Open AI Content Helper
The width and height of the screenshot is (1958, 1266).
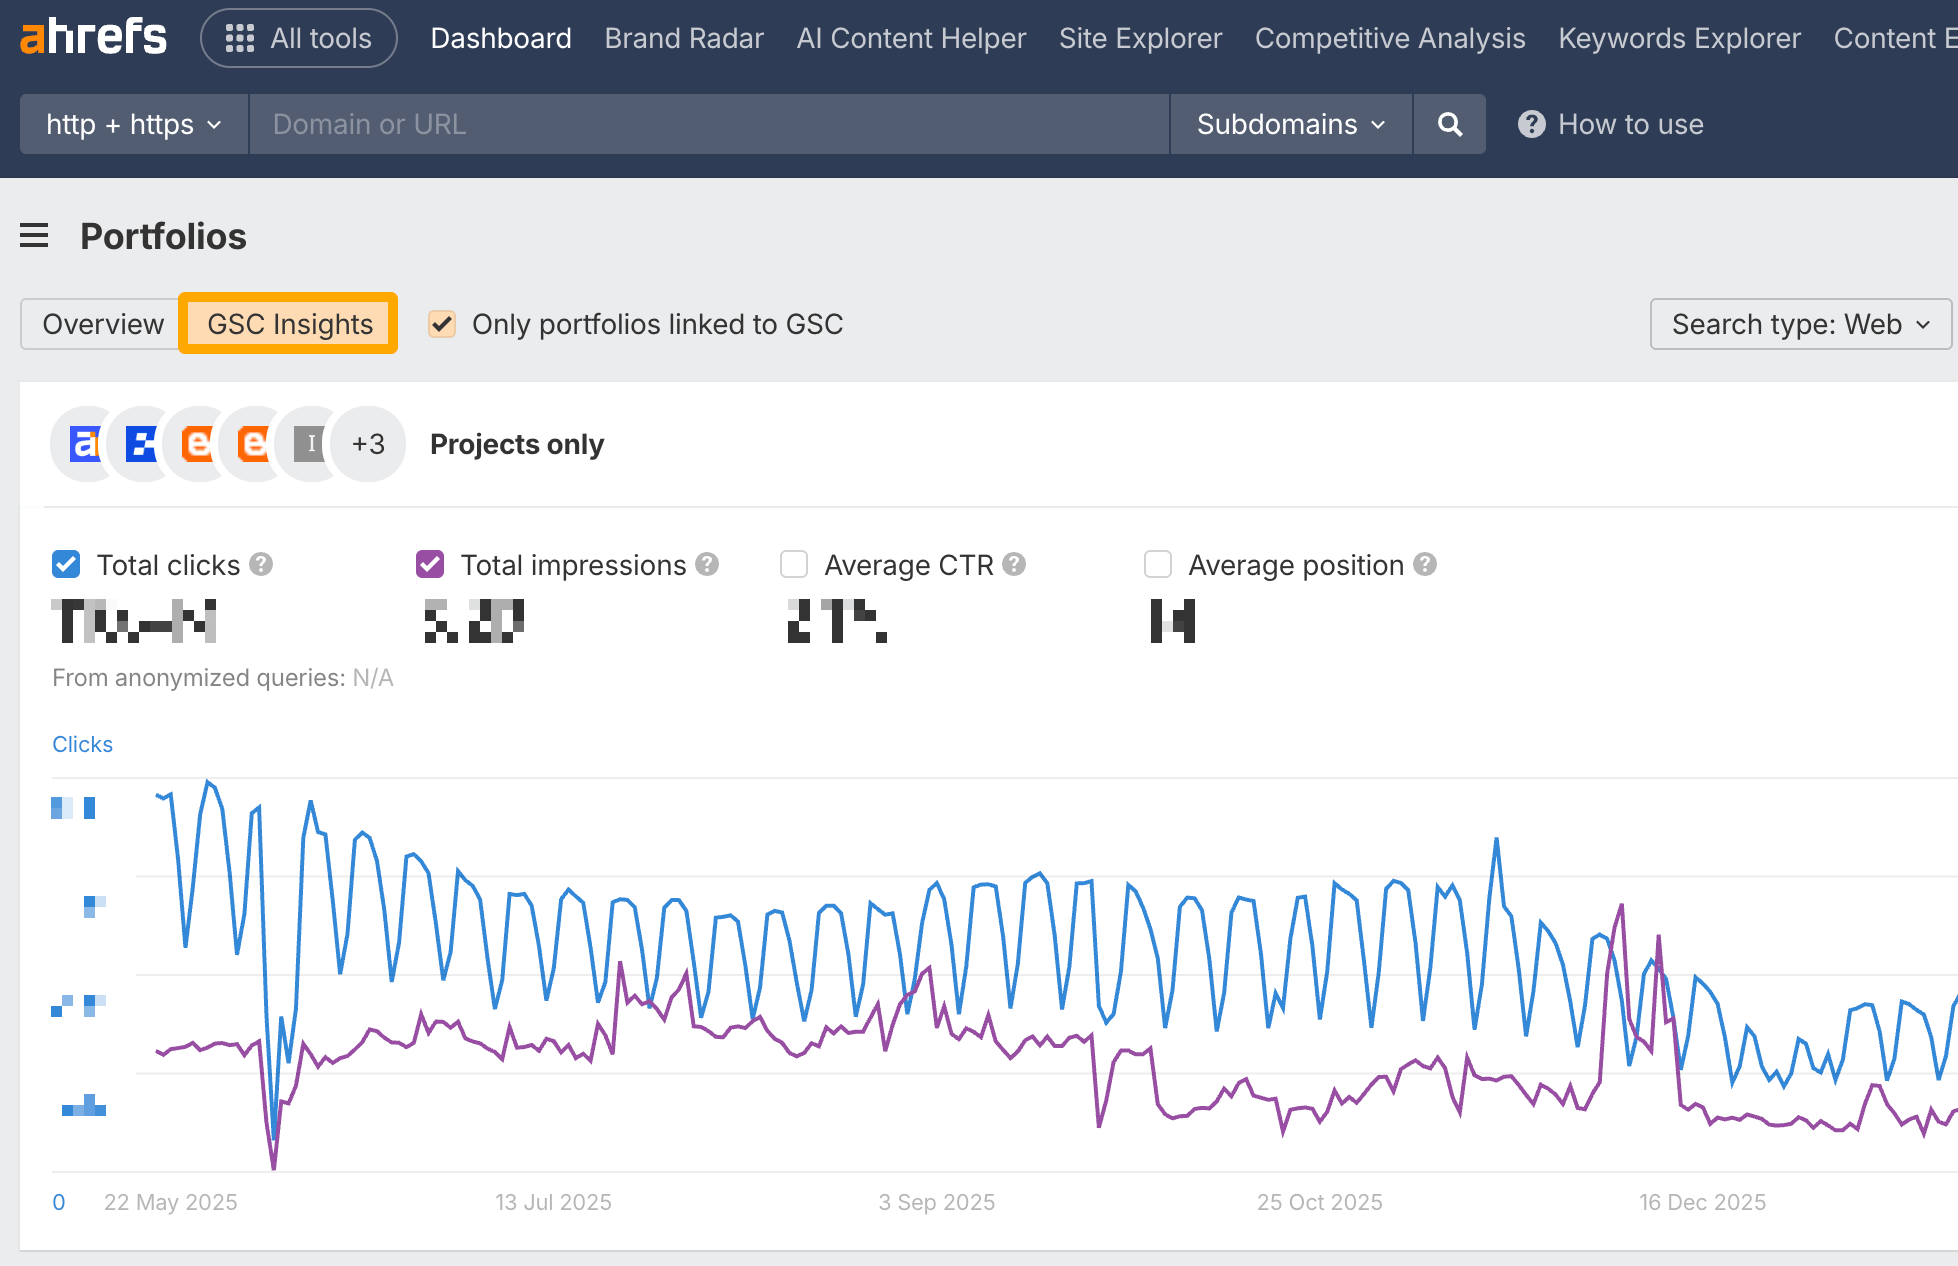[x=911, y=38]
